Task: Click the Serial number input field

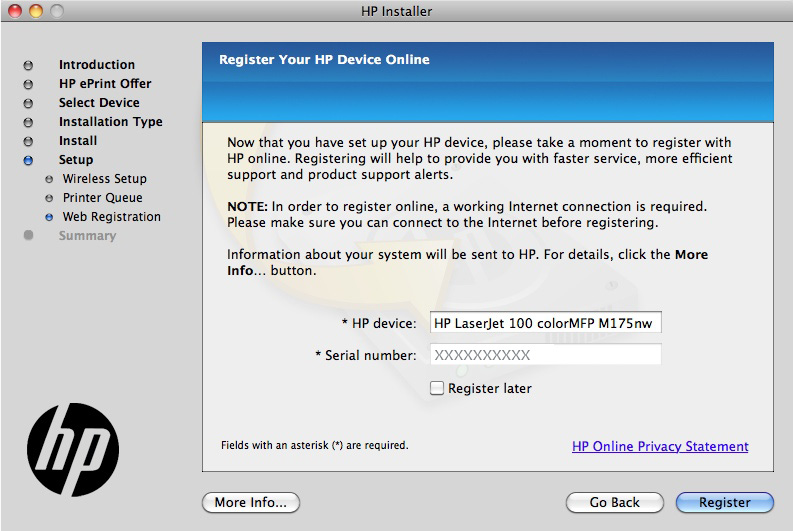Action: [x=546, y=355]
